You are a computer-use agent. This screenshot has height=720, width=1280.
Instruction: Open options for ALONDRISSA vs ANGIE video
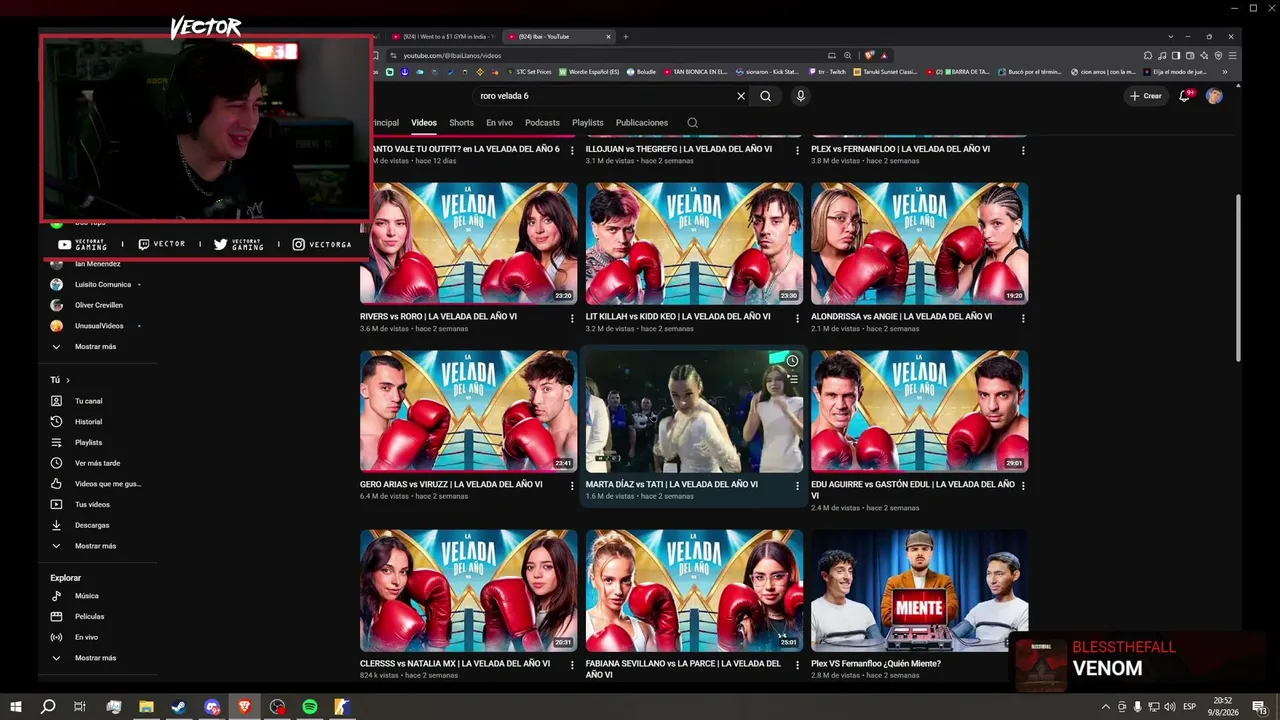pyautogui.click(x=1023, y=318)
